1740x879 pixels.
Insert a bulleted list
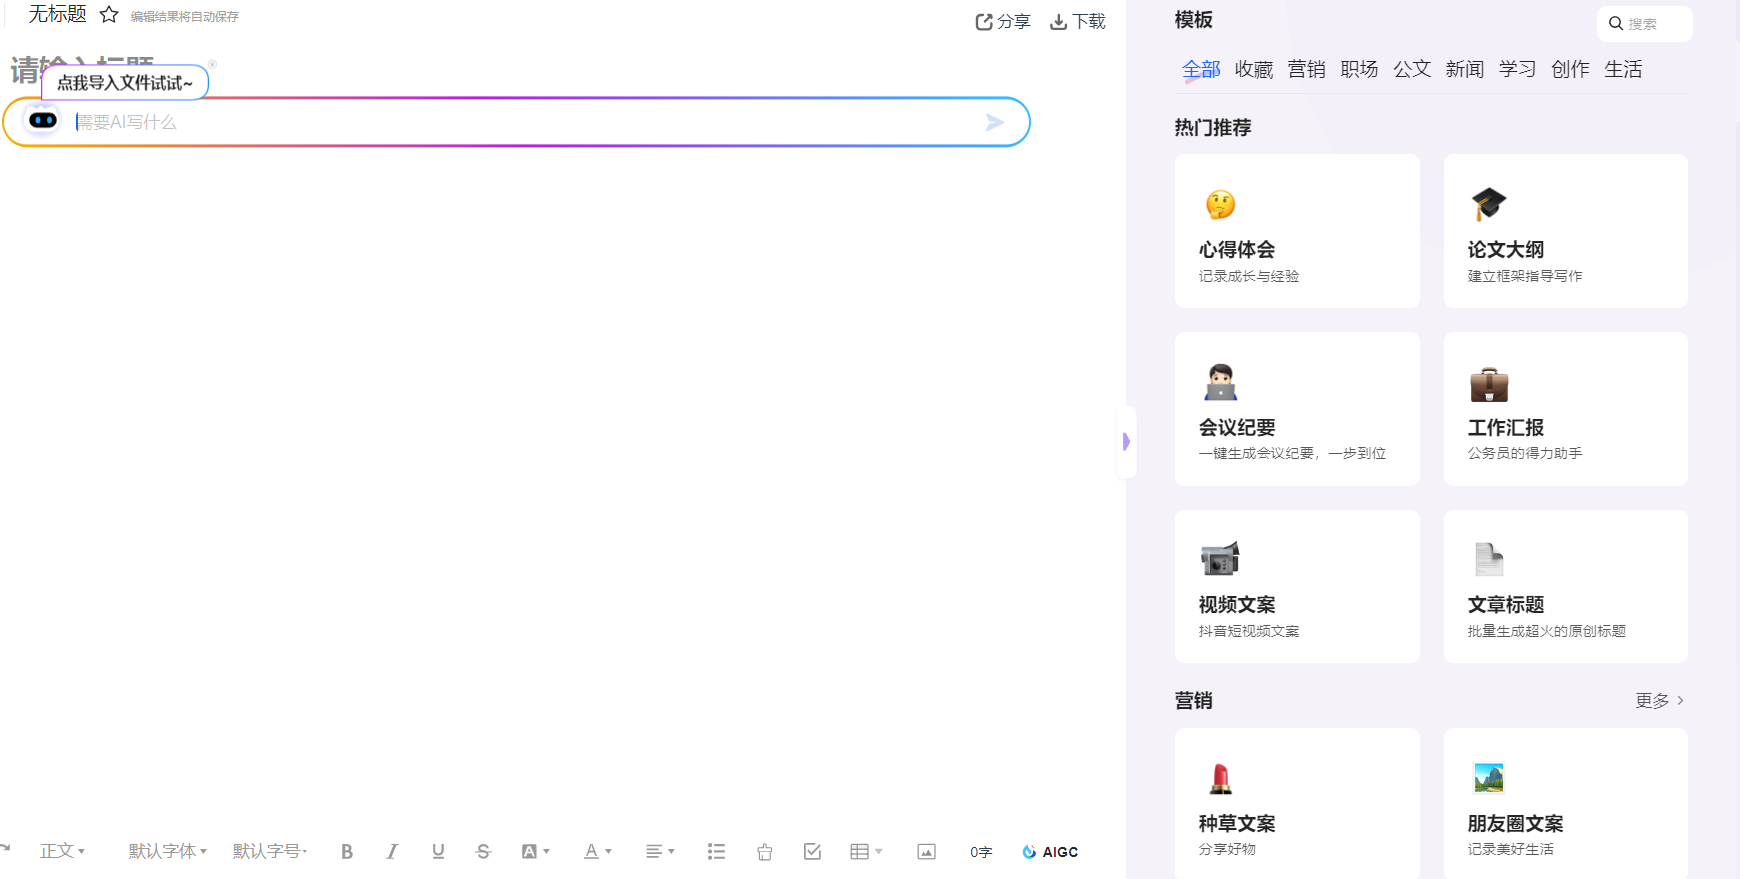click(716, 852)
